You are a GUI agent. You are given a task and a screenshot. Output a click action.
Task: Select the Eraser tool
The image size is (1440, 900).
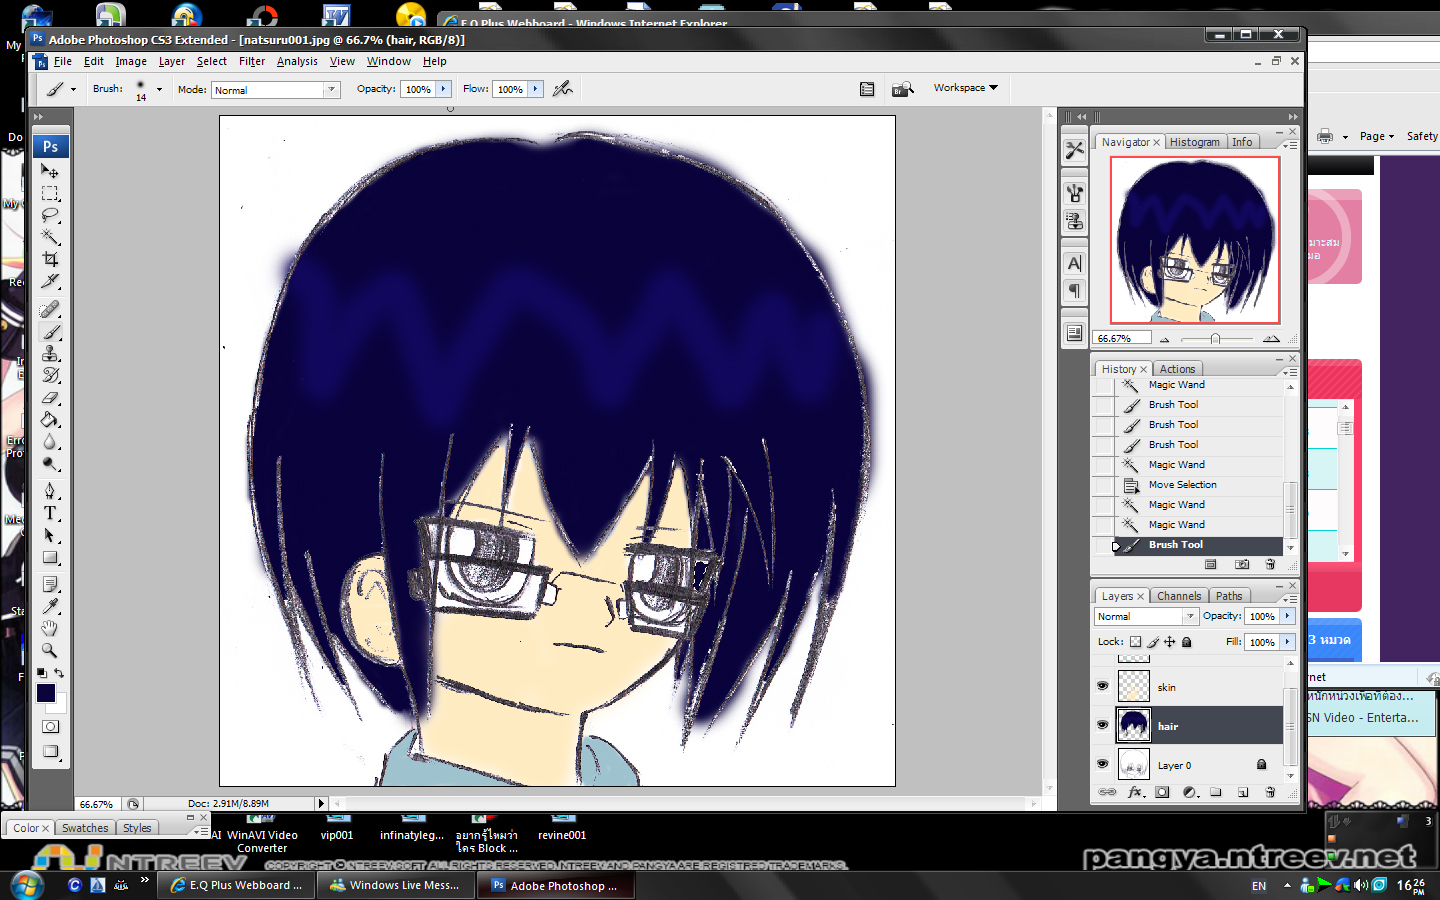click(x=50, y=398)
